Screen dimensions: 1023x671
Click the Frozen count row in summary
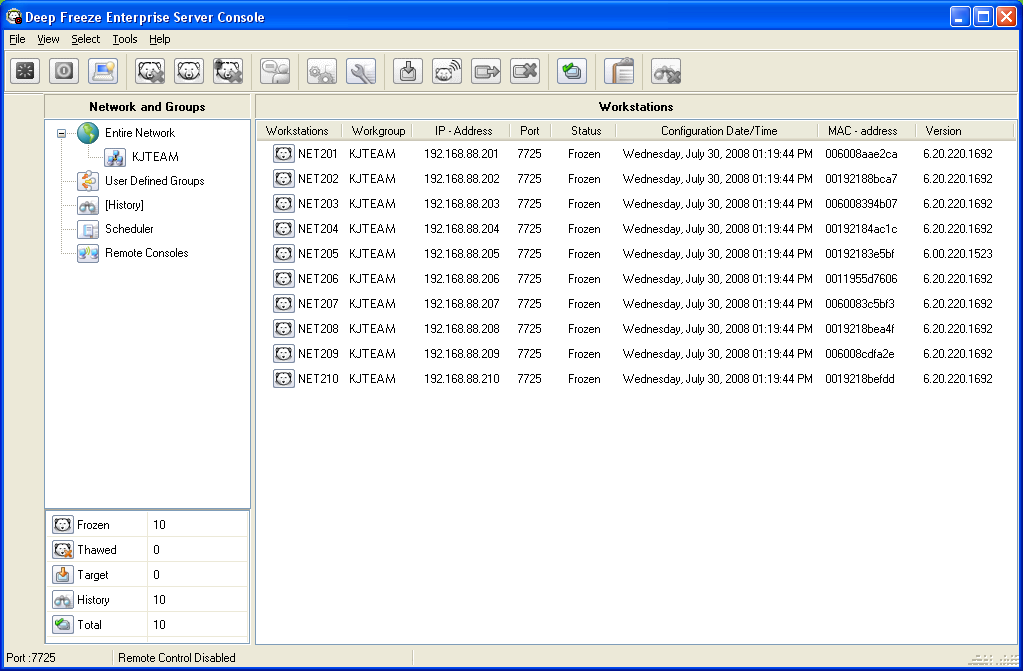pos(149,525)
